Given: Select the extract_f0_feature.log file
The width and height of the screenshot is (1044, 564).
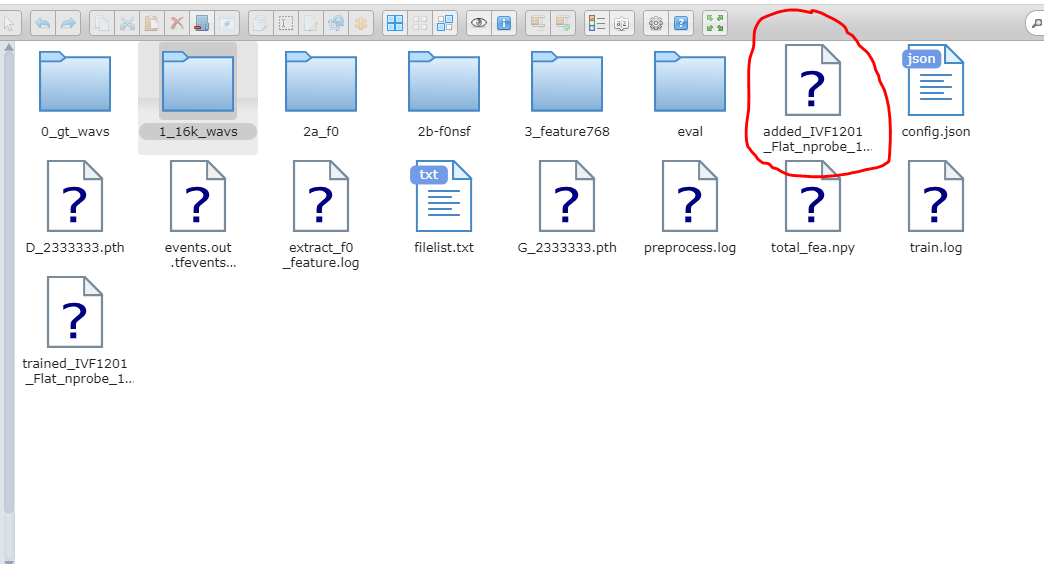Looking at the screenshot, I should click(x=321, y=214).
